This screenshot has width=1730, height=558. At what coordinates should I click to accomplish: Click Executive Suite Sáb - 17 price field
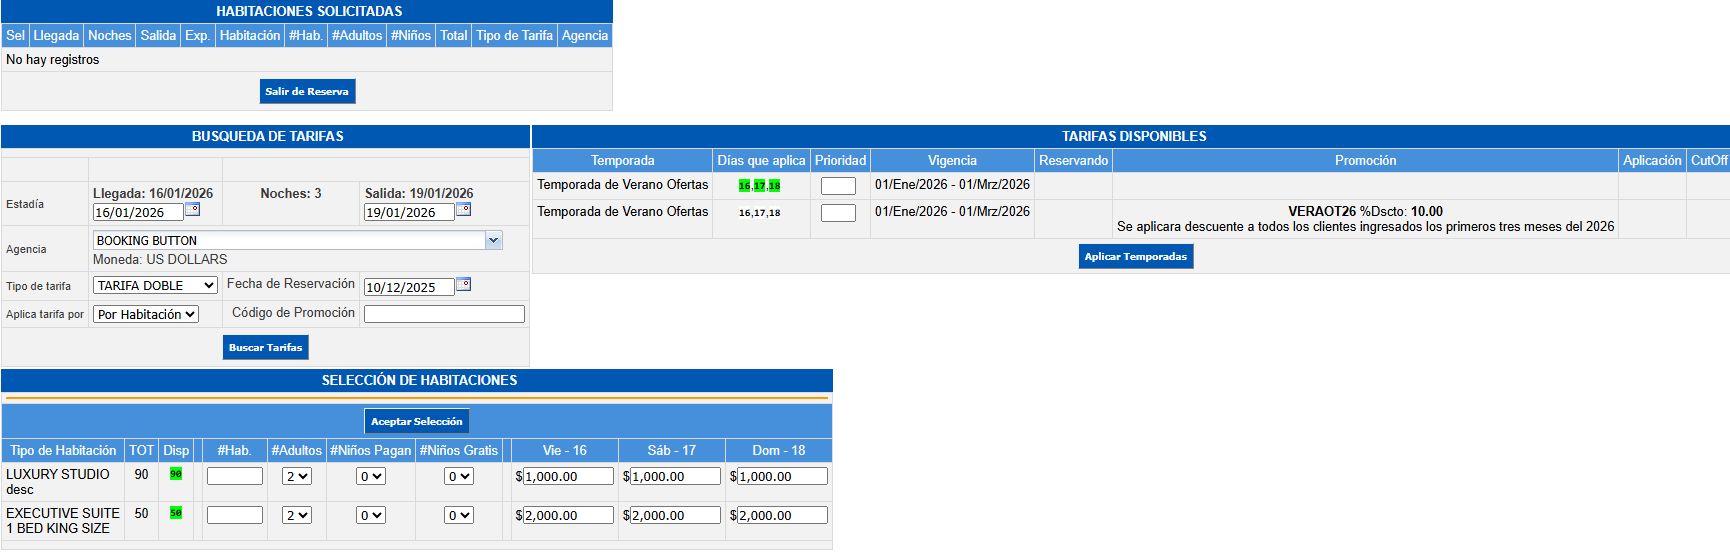point(675,515)
